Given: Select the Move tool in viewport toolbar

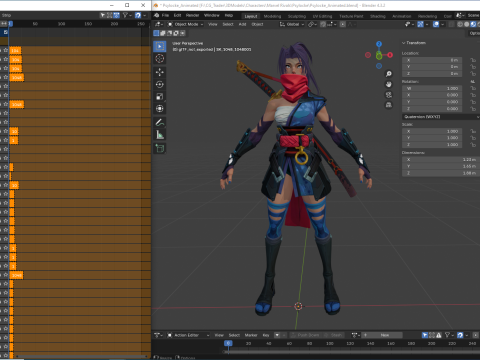Looking at the screenshot, I should (x=160, y=72).
